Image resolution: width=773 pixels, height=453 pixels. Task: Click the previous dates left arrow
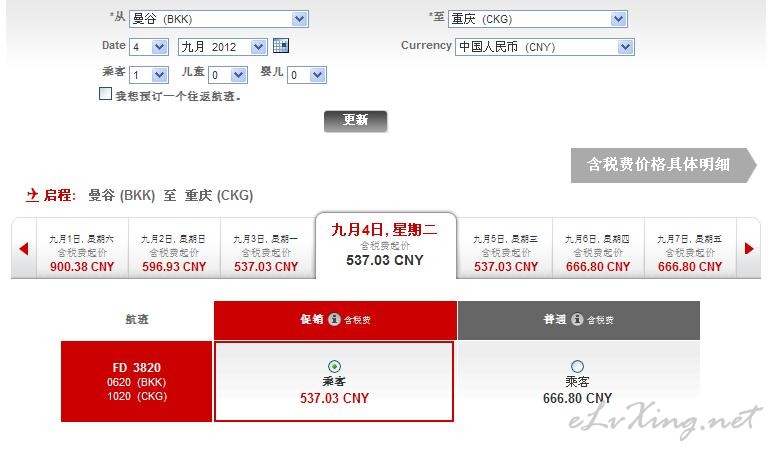click(x=23, y=249)
